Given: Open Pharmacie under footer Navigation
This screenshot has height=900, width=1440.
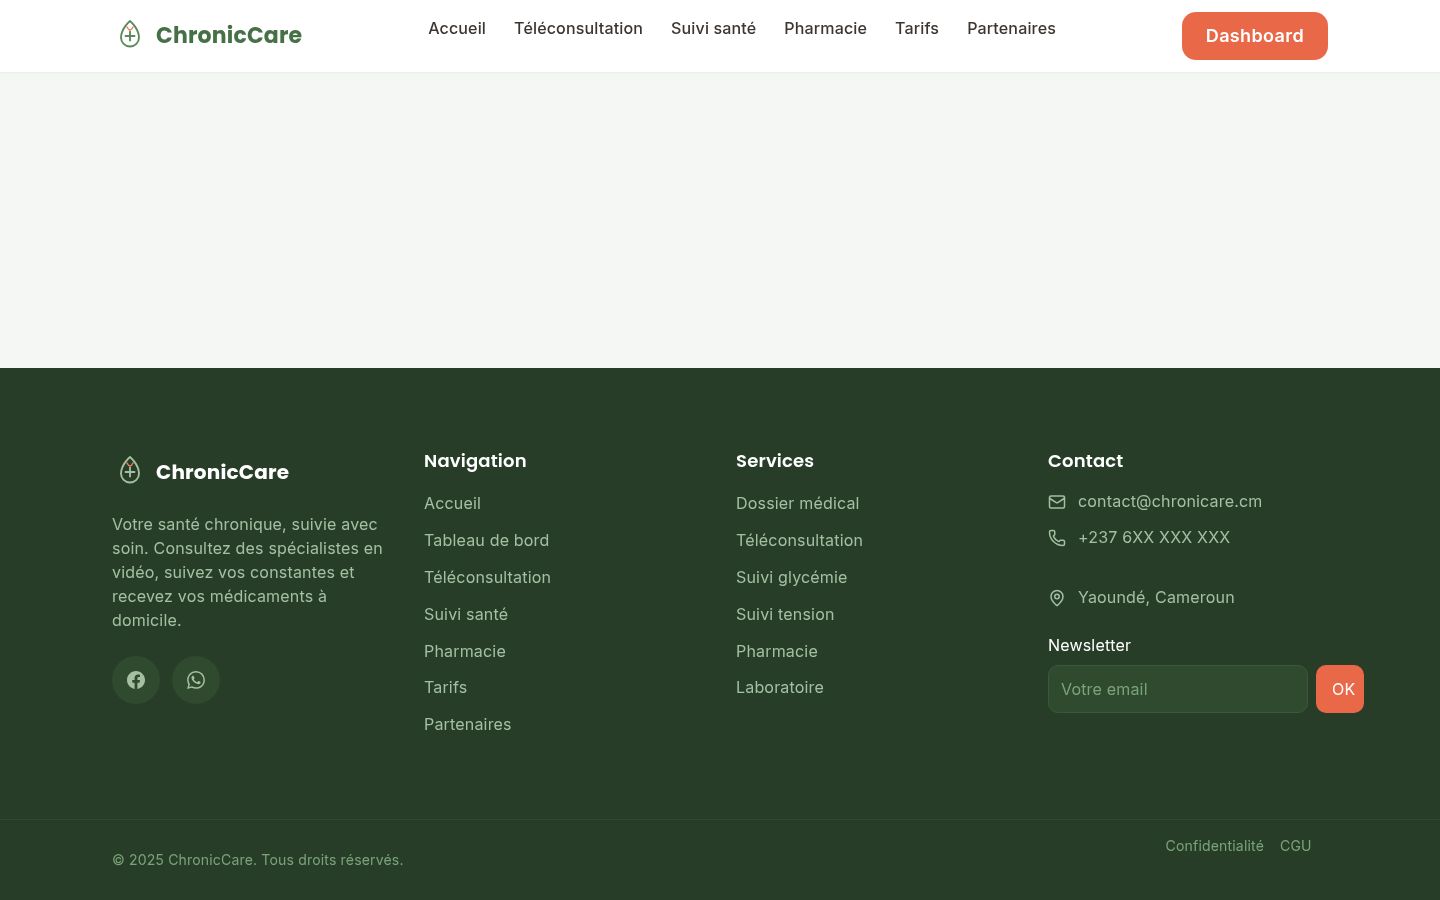Looking at the screenshot, I should (x=465, y=652).
